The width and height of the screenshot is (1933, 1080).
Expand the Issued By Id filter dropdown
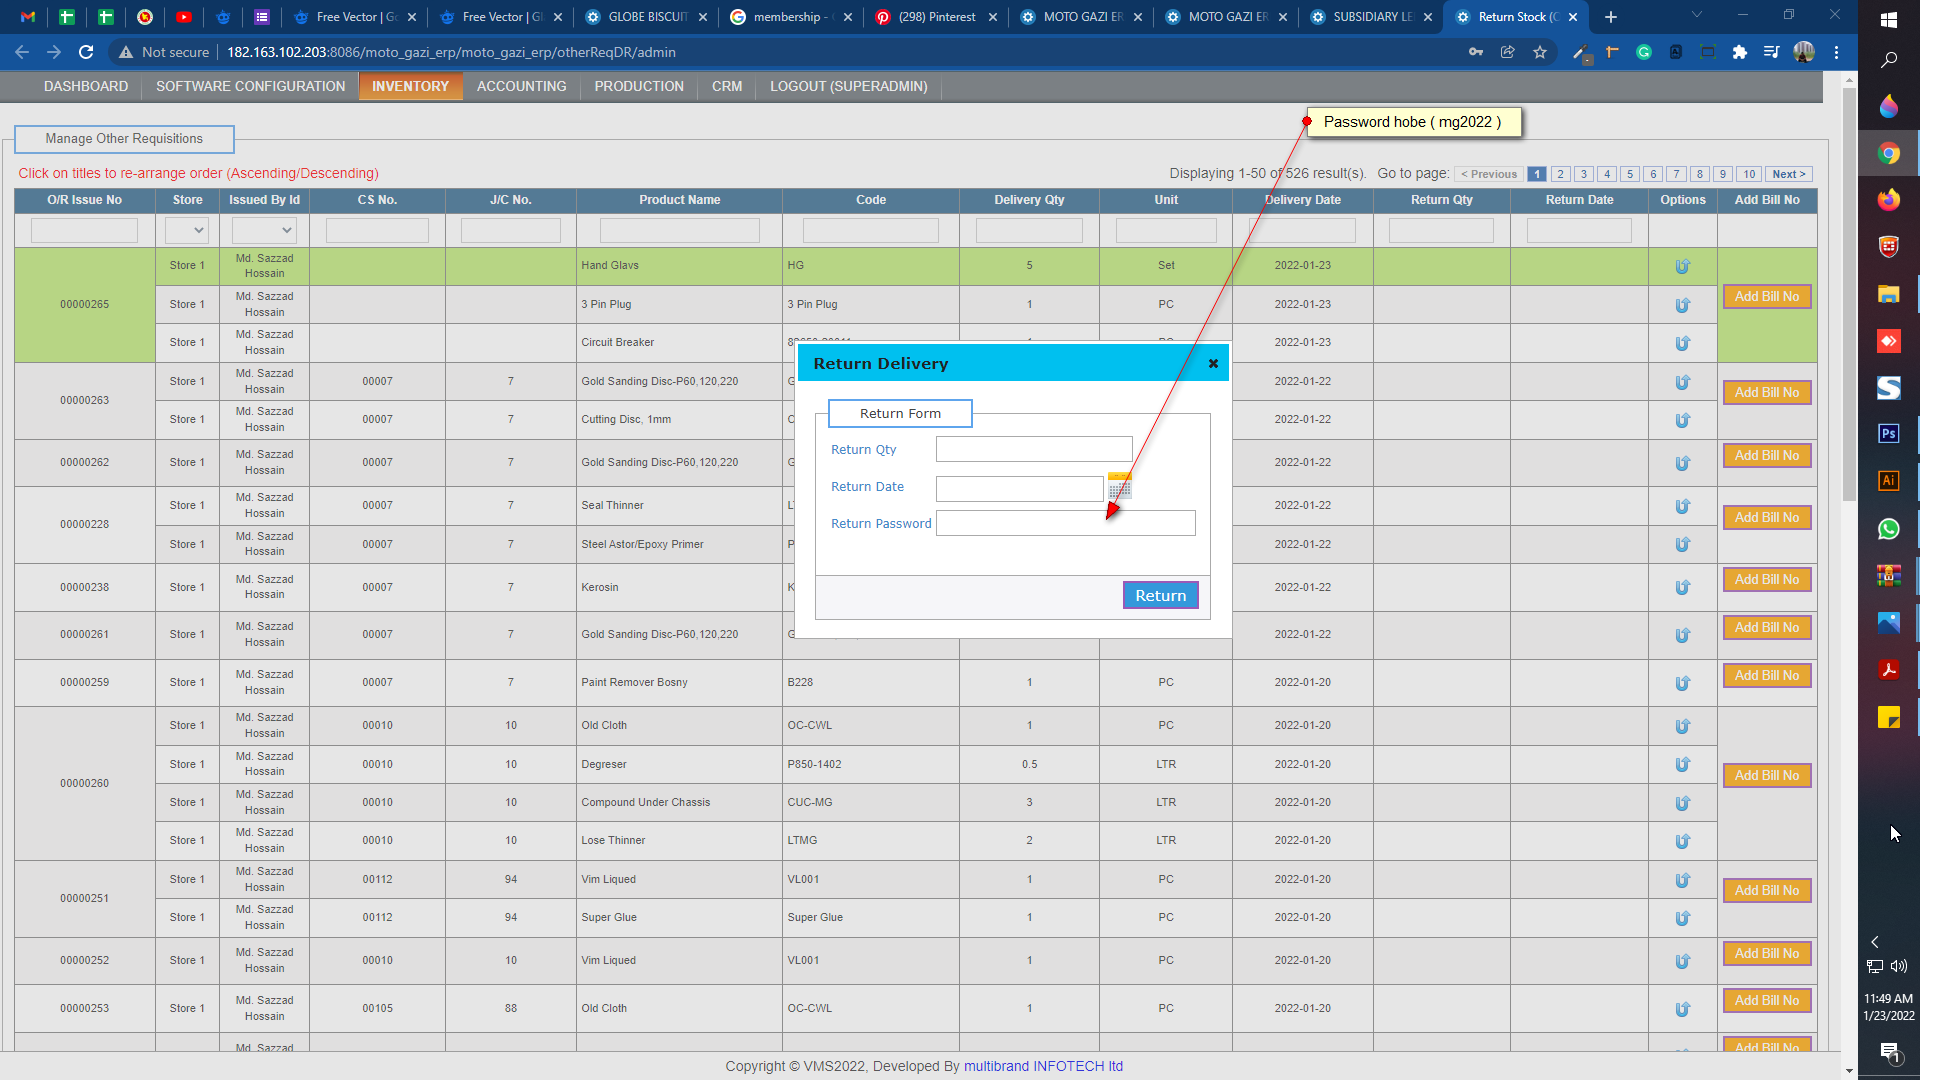pos(264,230)
